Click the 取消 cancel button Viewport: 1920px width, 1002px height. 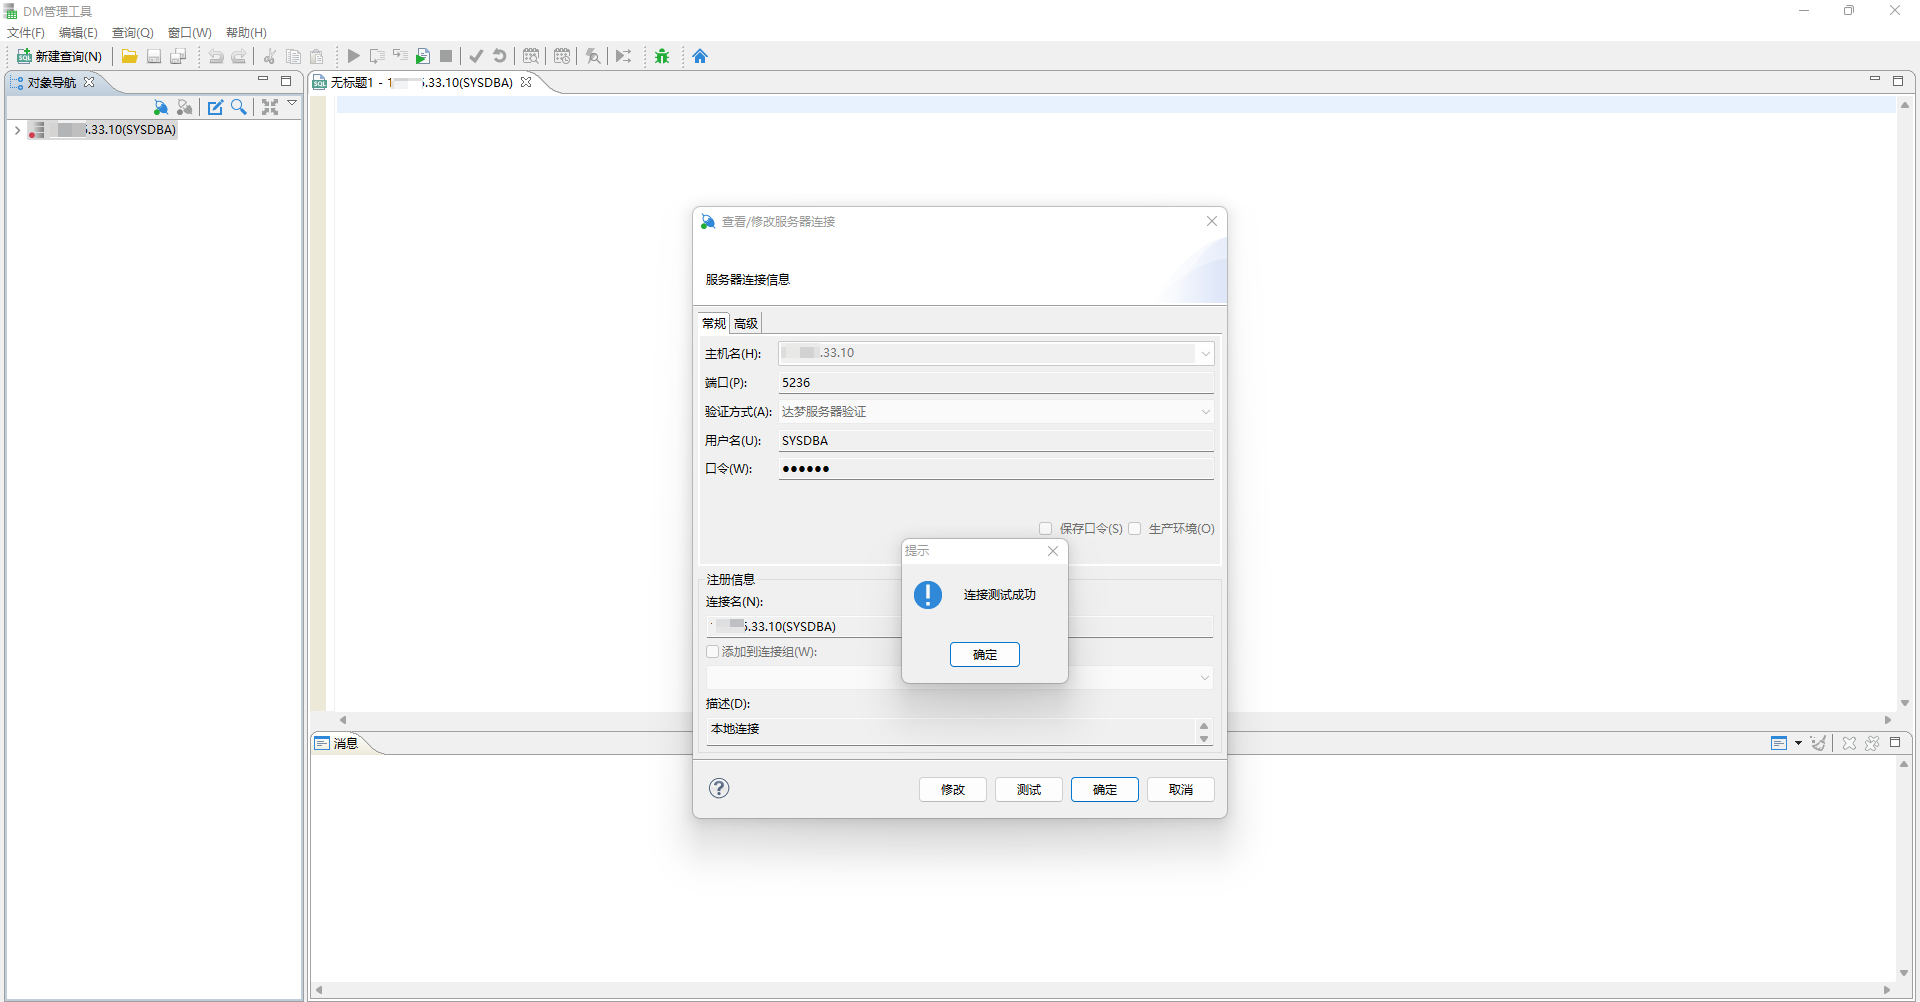point(1181,789)
